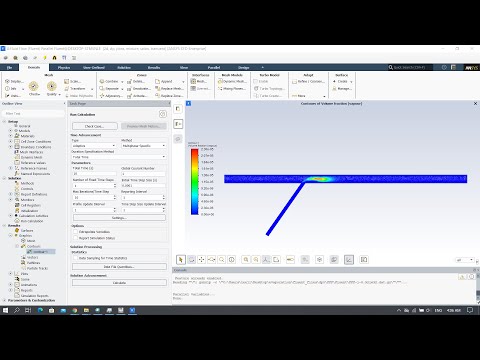Expand the Materials tree node

[x=11, y=136]
